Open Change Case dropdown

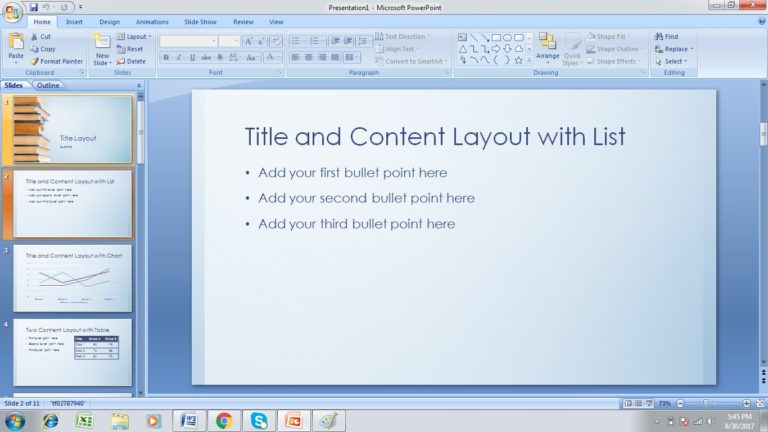click(x=251, y=57)
